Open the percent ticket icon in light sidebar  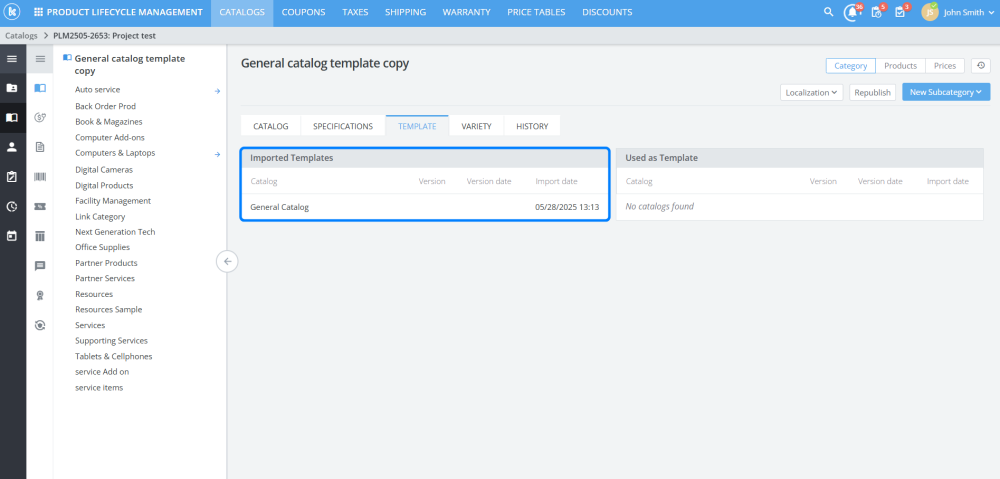[x=40, y=207]
